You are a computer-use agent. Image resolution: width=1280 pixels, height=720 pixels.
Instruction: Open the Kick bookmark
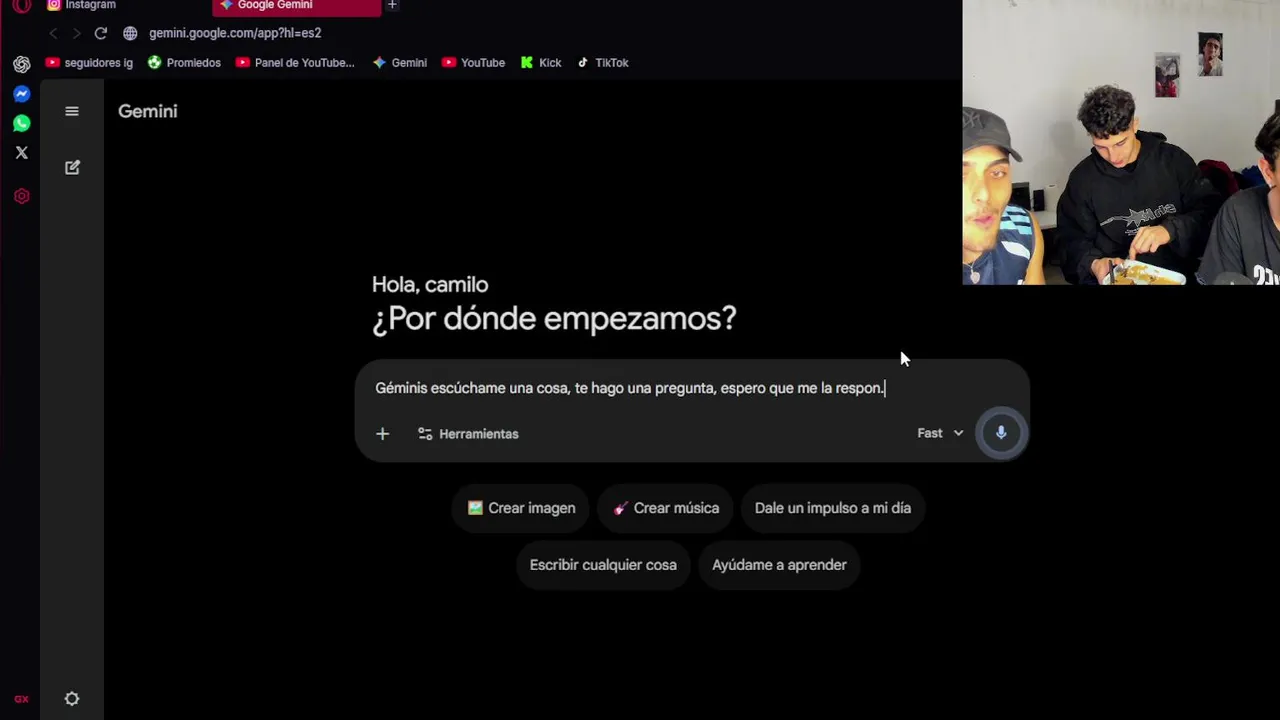pos(541,62)
